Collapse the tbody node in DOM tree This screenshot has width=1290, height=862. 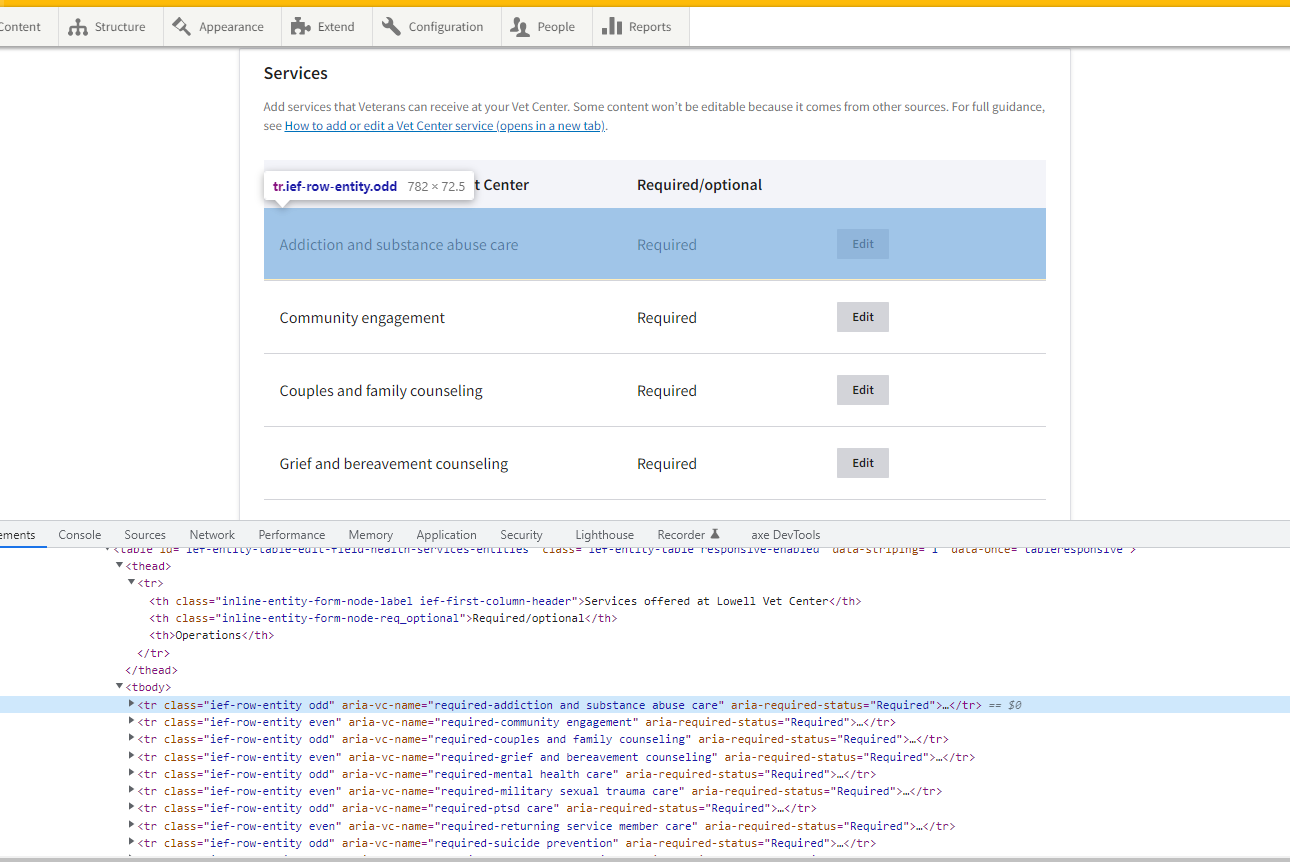(120, 687)
